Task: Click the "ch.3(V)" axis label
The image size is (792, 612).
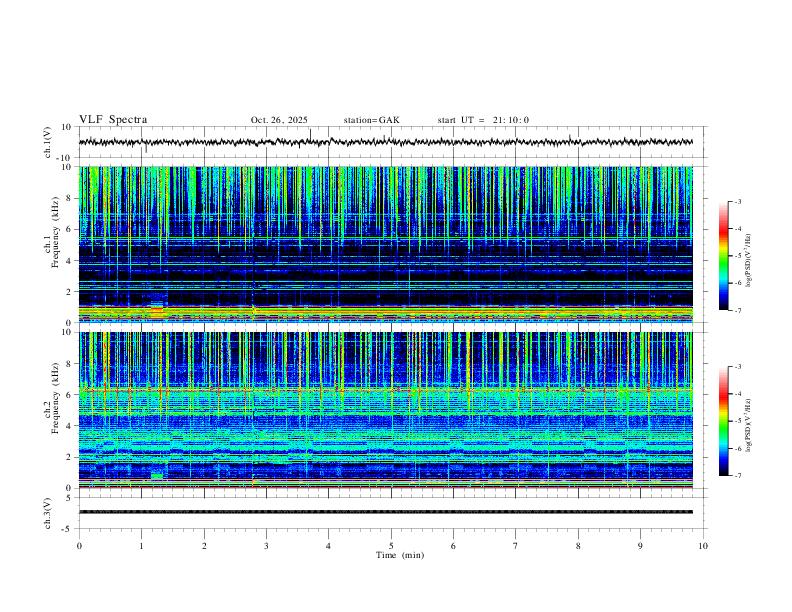Action: pos(48,513)
